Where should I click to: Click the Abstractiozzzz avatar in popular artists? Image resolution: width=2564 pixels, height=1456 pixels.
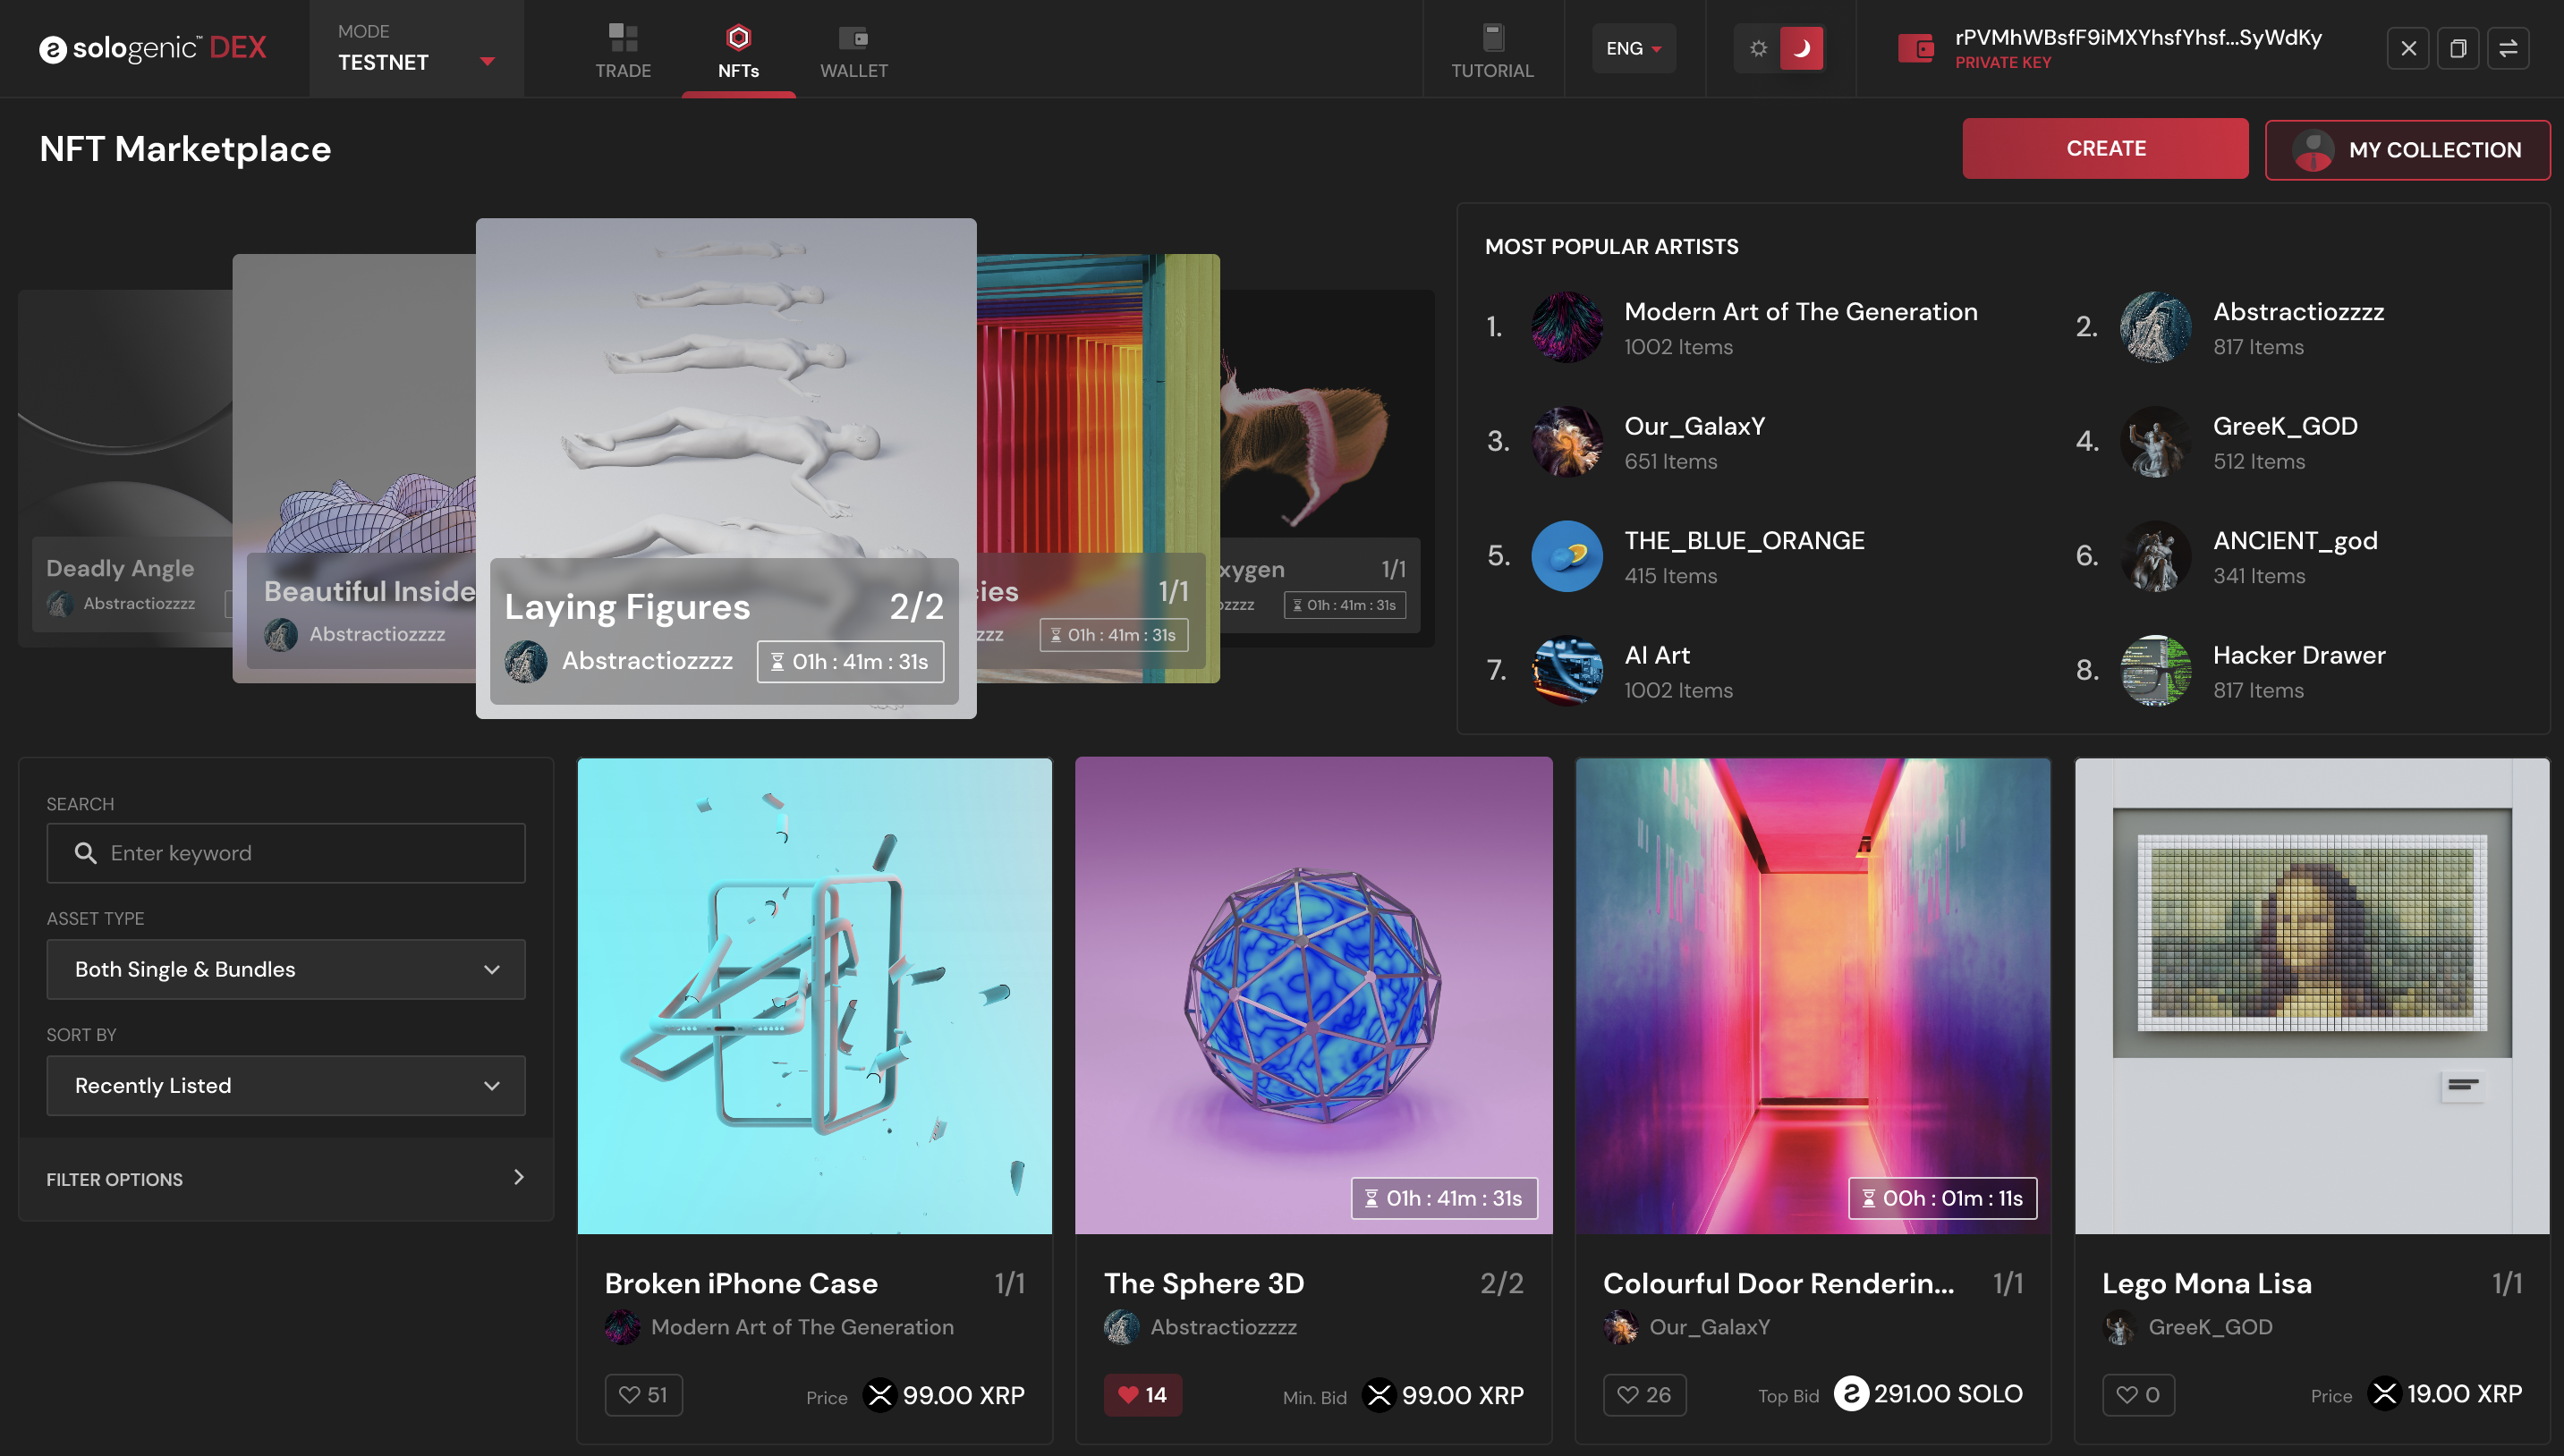tap(2155, 327)
